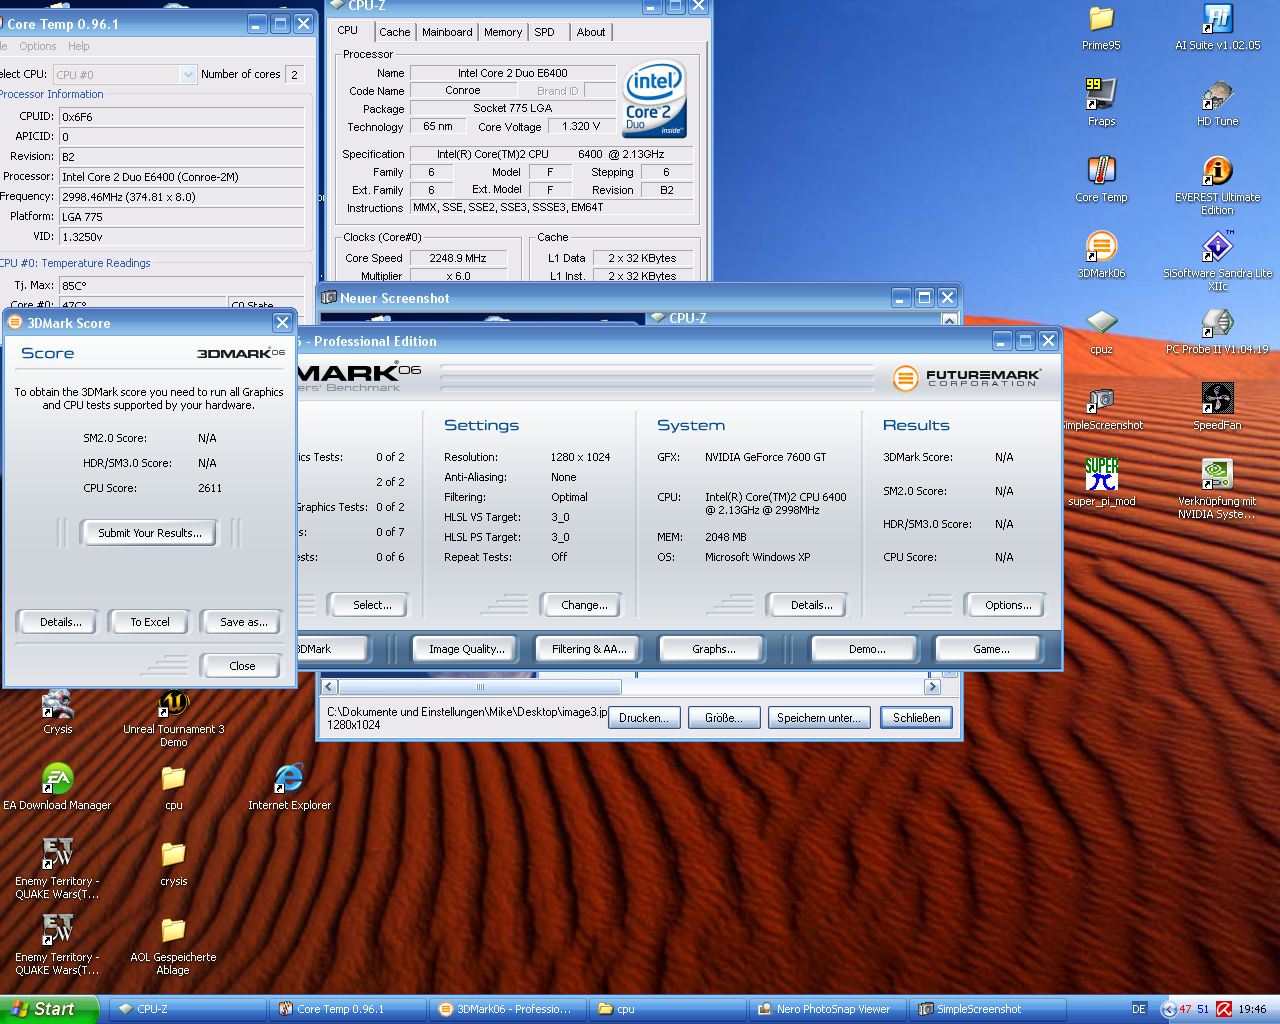This screenshot has width=1280, height=1024.
Task: Open the About tab in CPU-Z
Action: click(591, 32)
